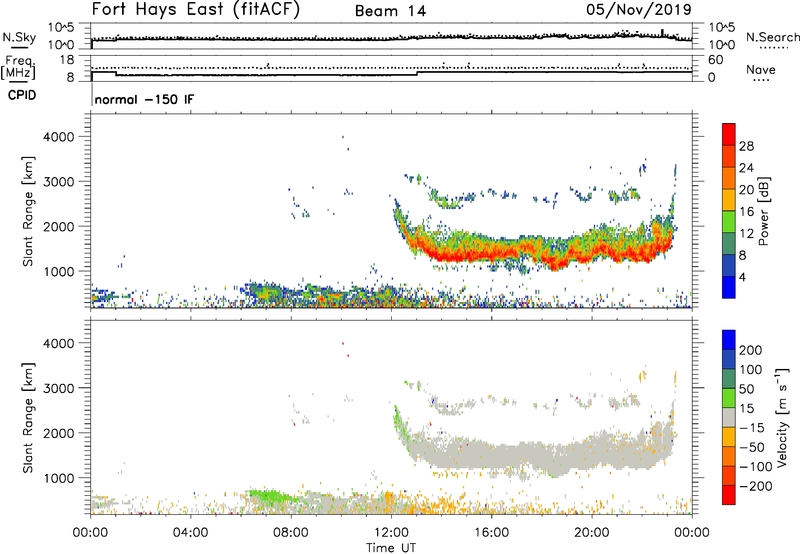This screenshot has height=554, width=800.
Task: Click the '28' power colorbar value
Action: (x=746, y=146)
